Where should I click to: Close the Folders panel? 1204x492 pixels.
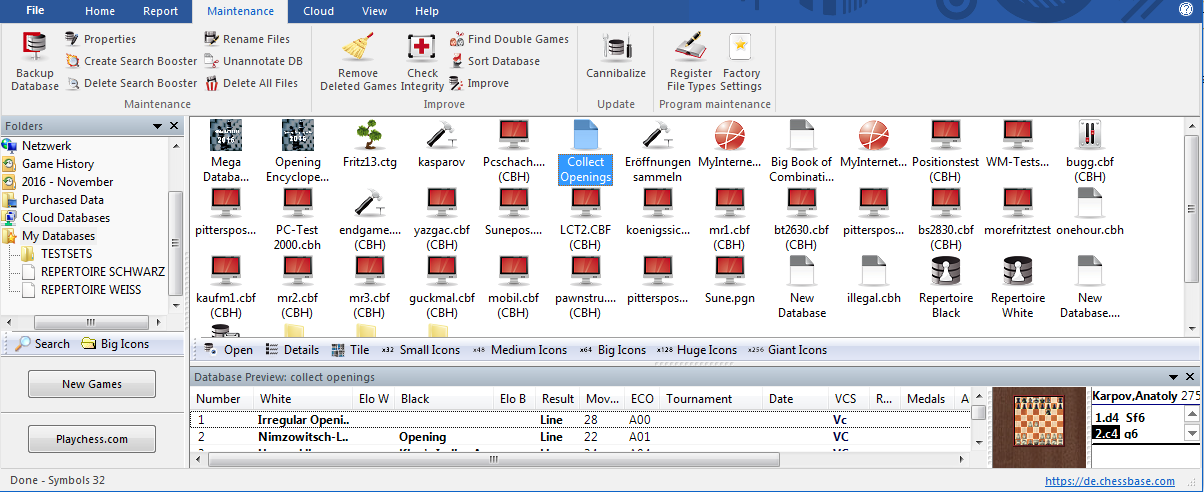[174, 126]
